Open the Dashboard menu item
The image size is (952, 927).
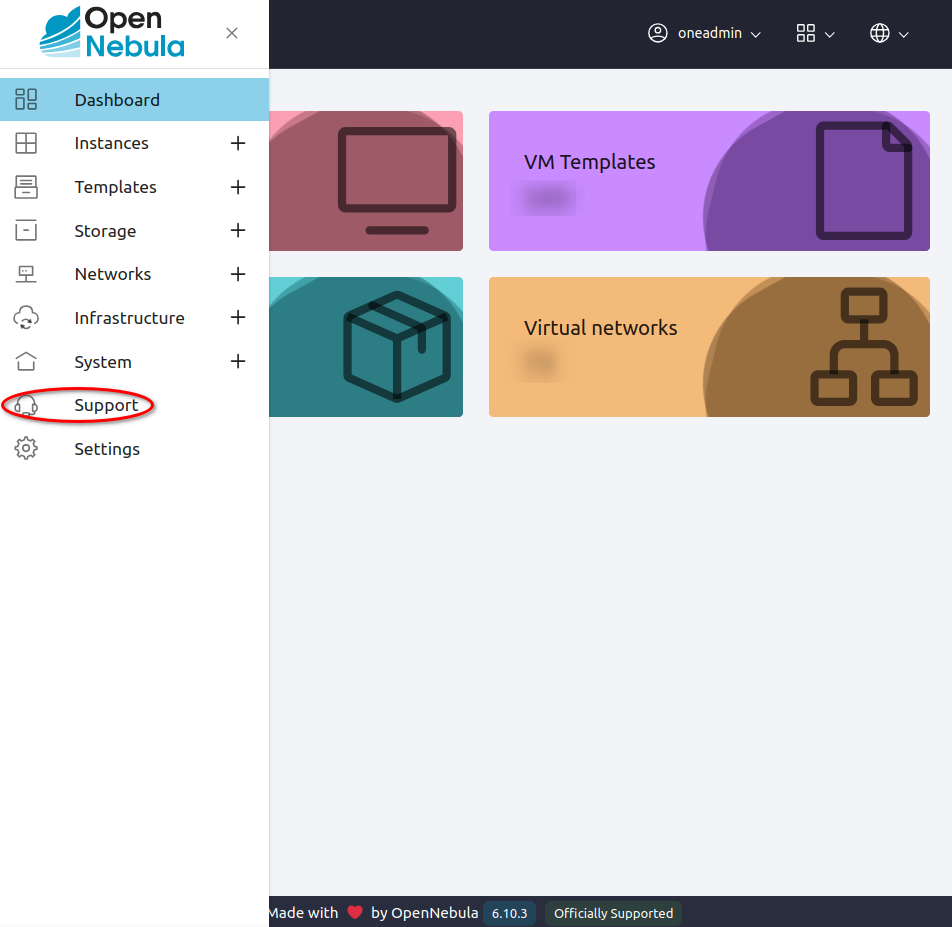coord(134,100)
